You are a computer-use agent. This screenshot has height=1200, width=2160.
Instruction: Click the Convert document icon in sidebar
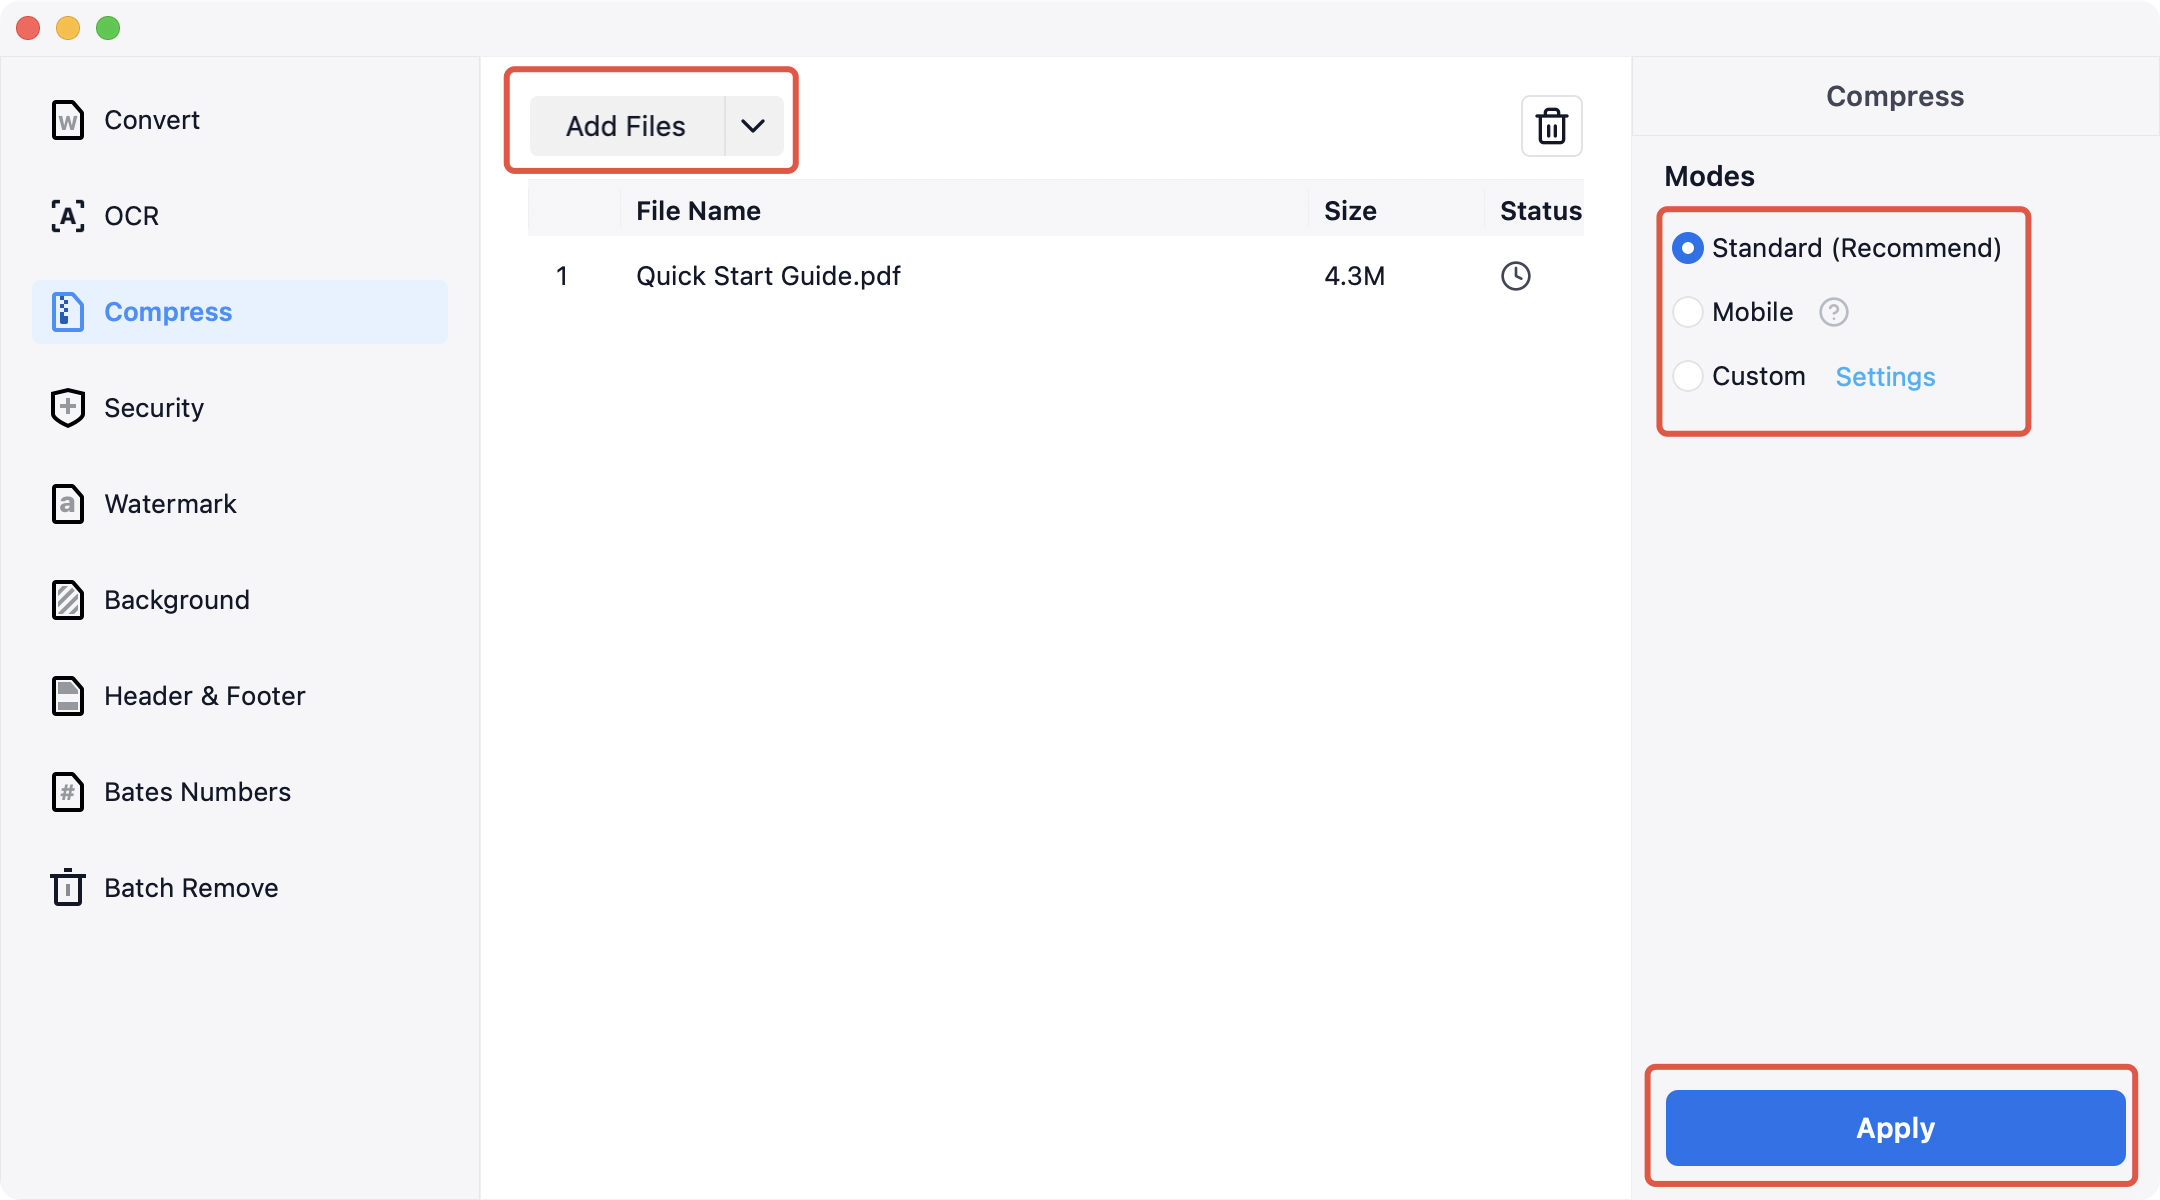point(67,120)
